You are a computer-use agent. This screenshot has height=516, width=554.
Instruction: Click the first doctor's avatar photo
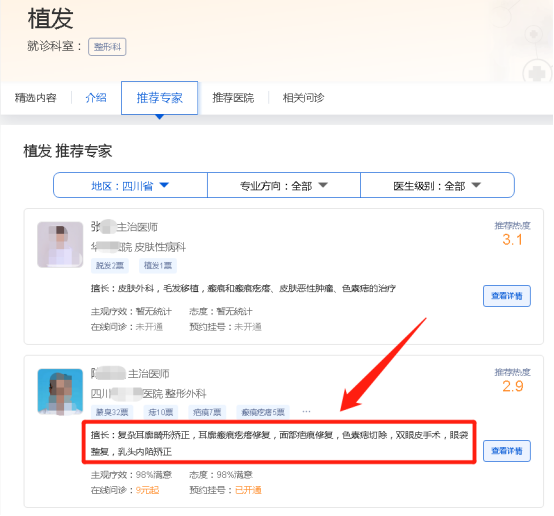point(60,245)
